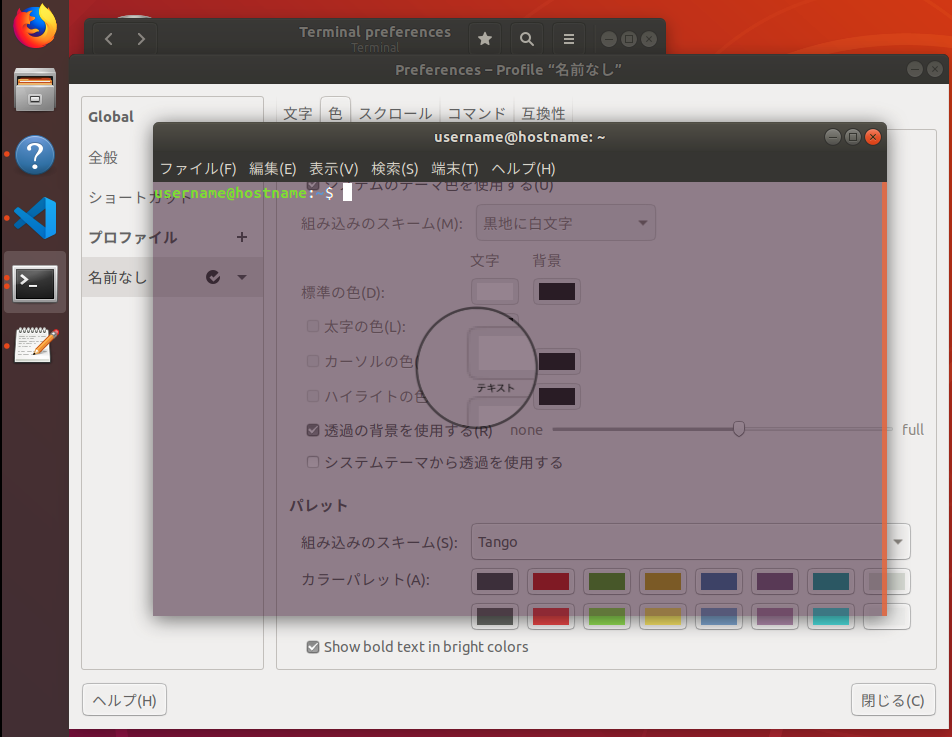952x737 pixels.
Task: Click the bookmark star icon in help window
Action: (484, 39)
